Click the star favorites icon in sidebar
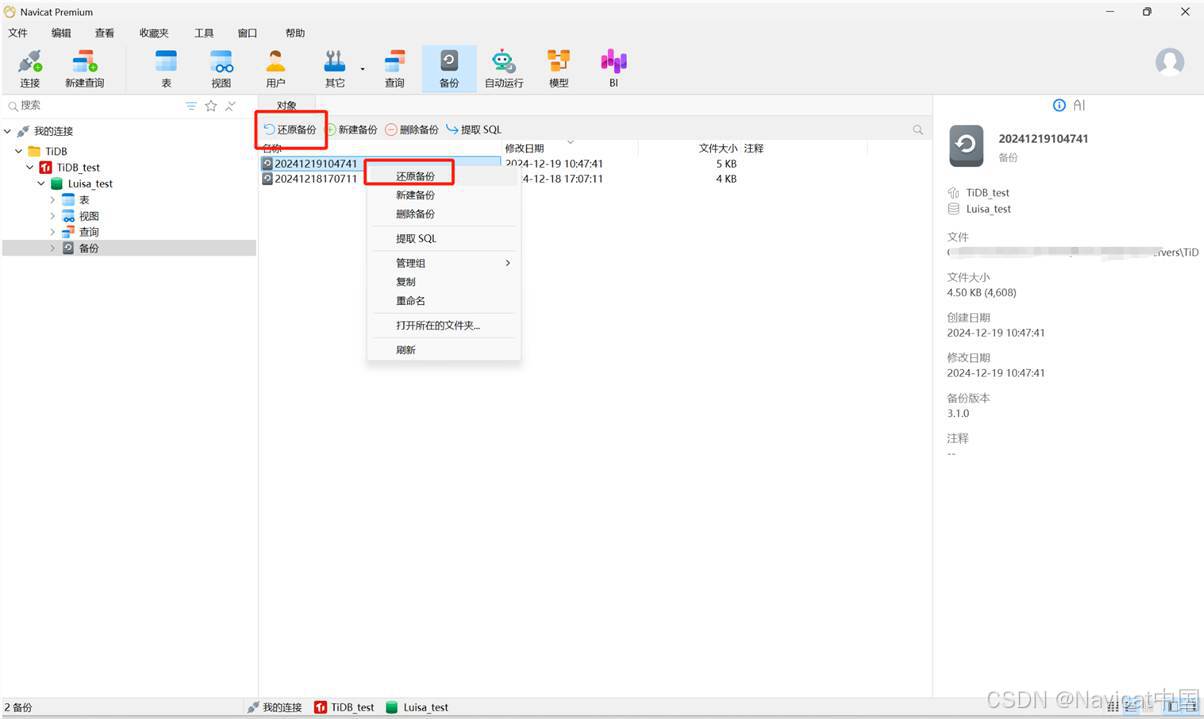 click(x=211, y=106)
